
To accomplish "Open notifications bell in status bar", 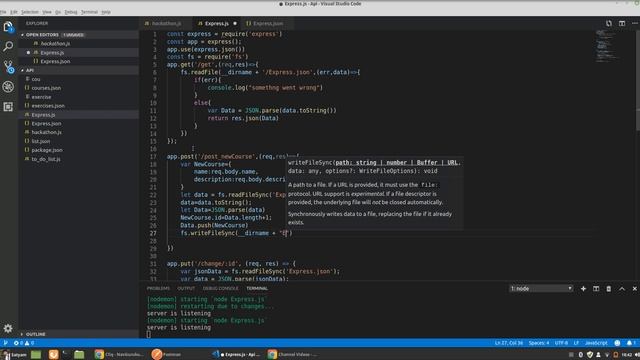I will [x=631, y=343].
